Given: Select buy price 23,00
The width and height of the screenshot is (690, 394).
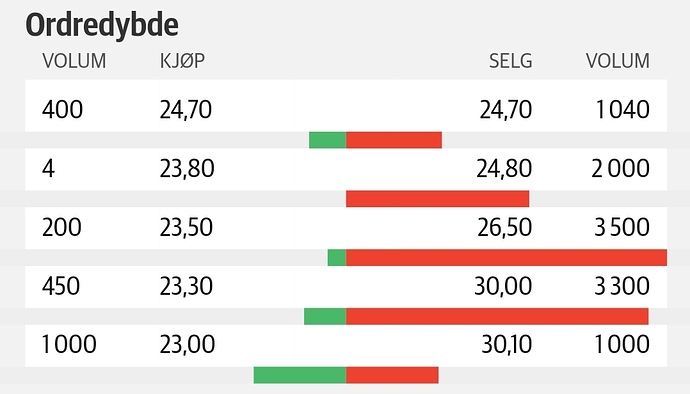Looking at the screenshot, I should [187, 344].
